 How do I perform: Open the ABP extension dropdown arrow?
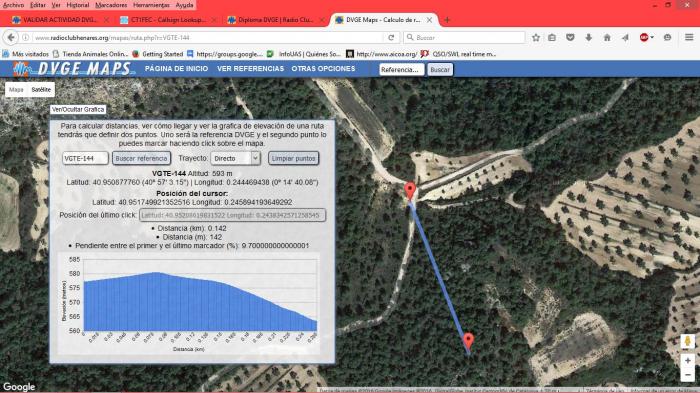click(x=652, y=38)
